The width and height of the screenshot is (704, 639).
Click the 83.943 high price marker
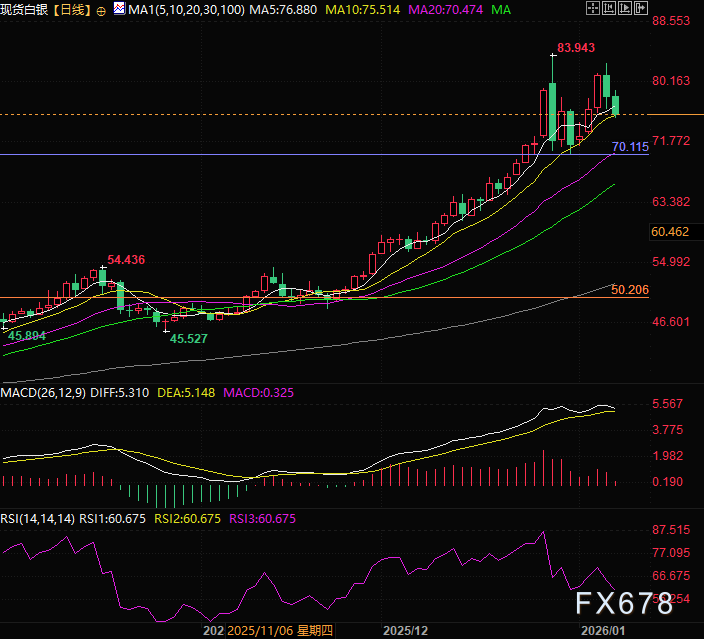coord(576,48)
